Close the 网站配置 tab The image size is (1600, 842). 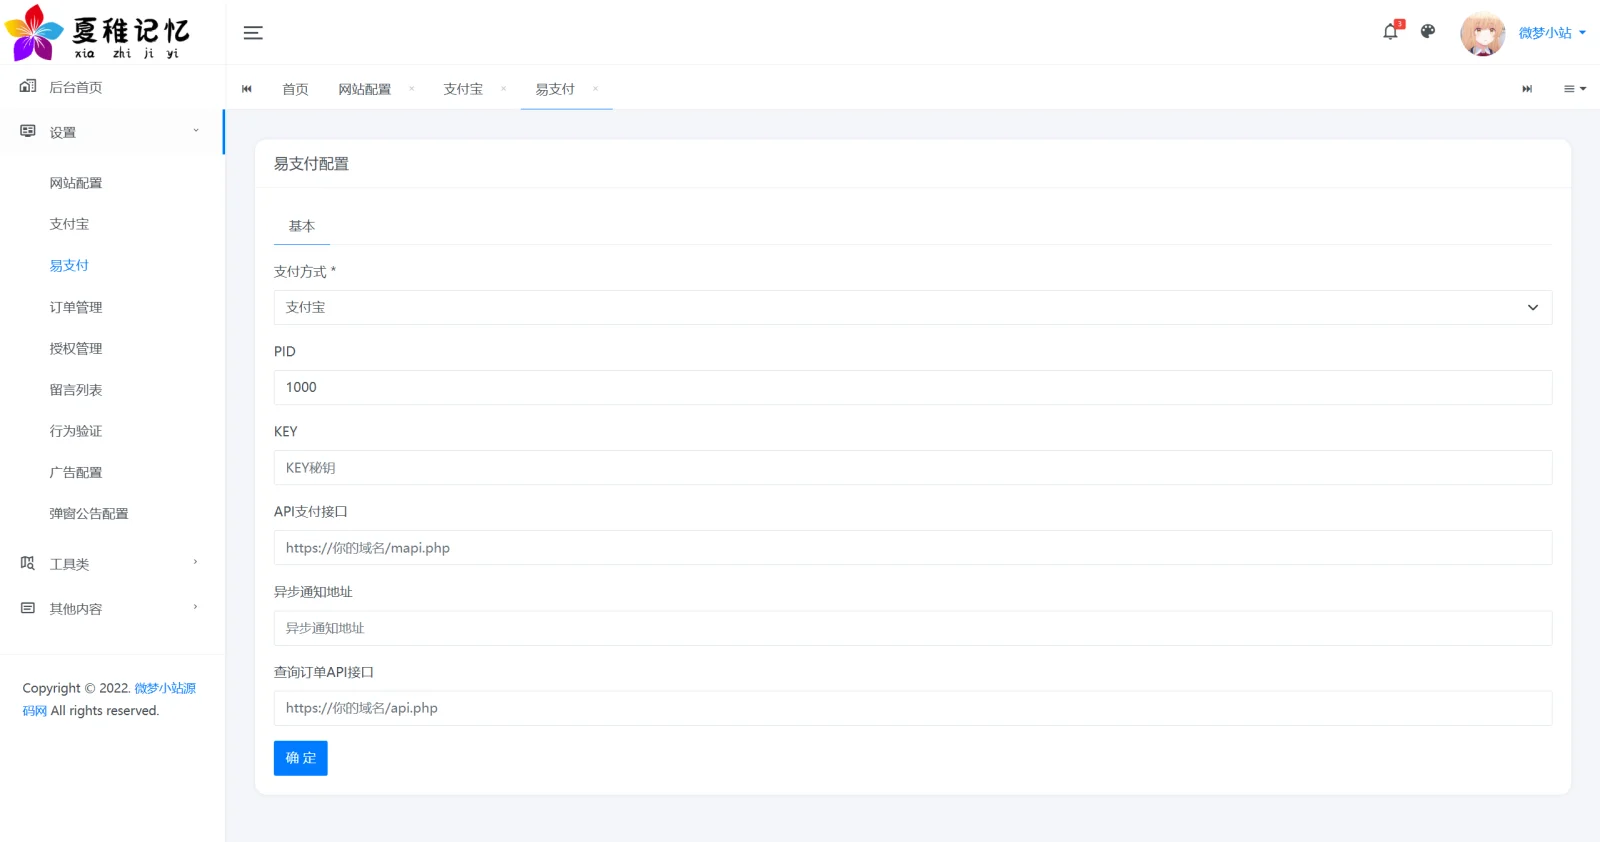pyautogui.click(x=411, y=89)
